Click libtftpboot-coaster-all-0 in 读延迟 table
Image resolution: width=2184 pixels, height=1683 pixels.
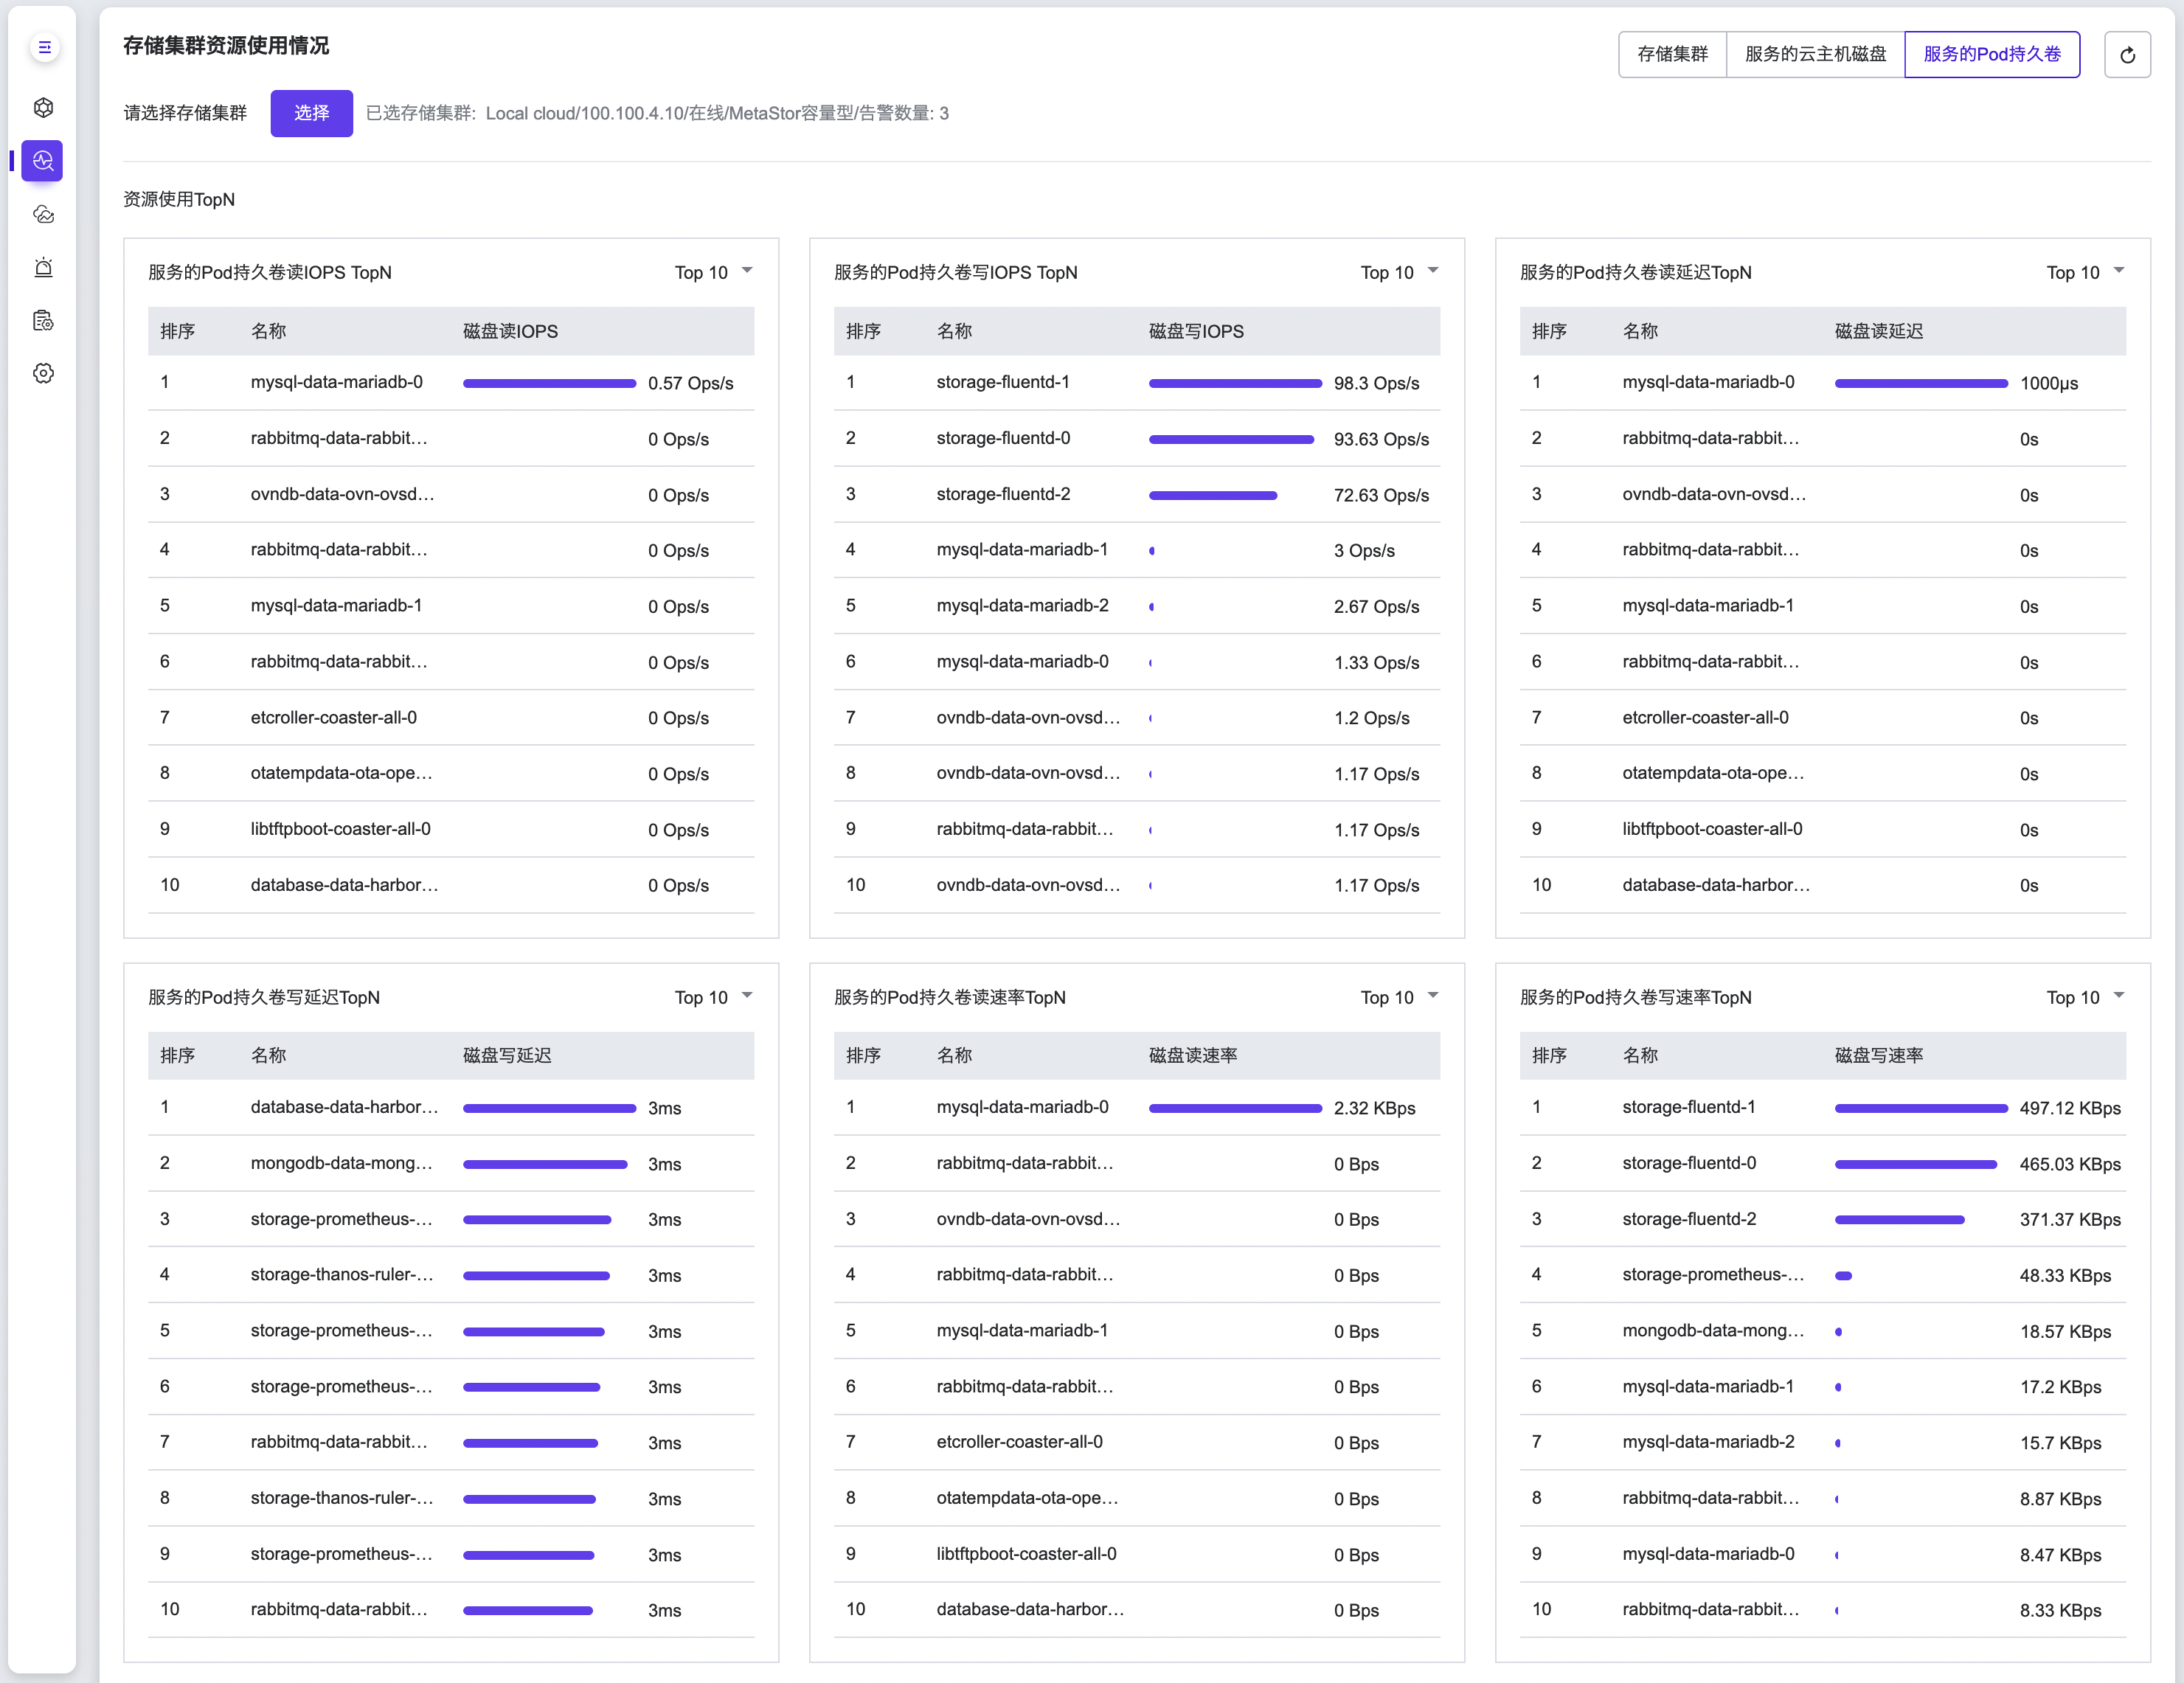(1712, 829)
